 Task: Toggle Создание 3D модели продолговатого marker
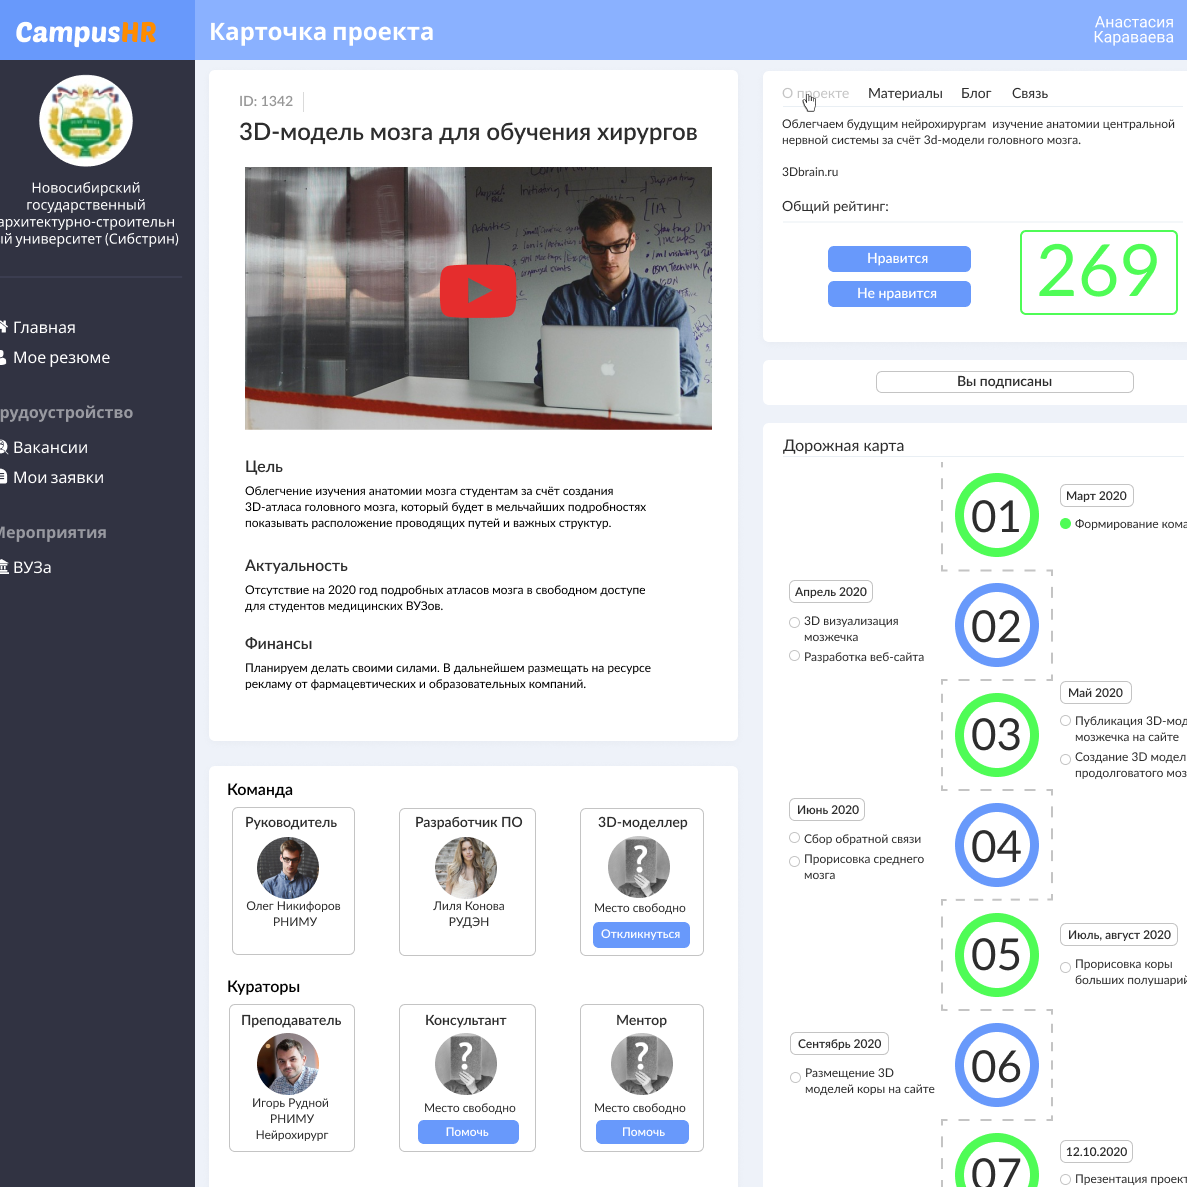(1065, 759)
